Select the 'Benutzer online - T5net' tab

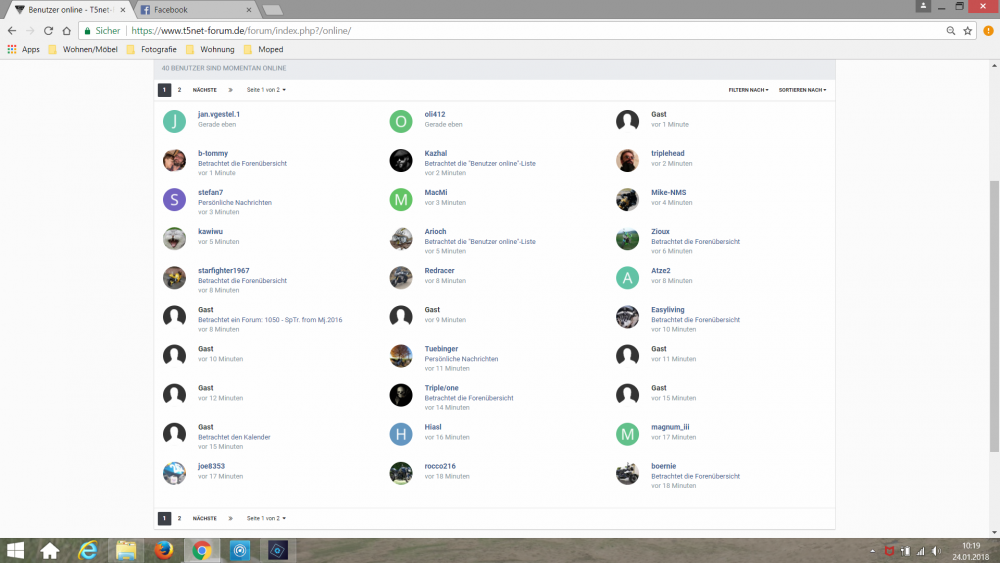pyautogui.click(x=69, y=10)
